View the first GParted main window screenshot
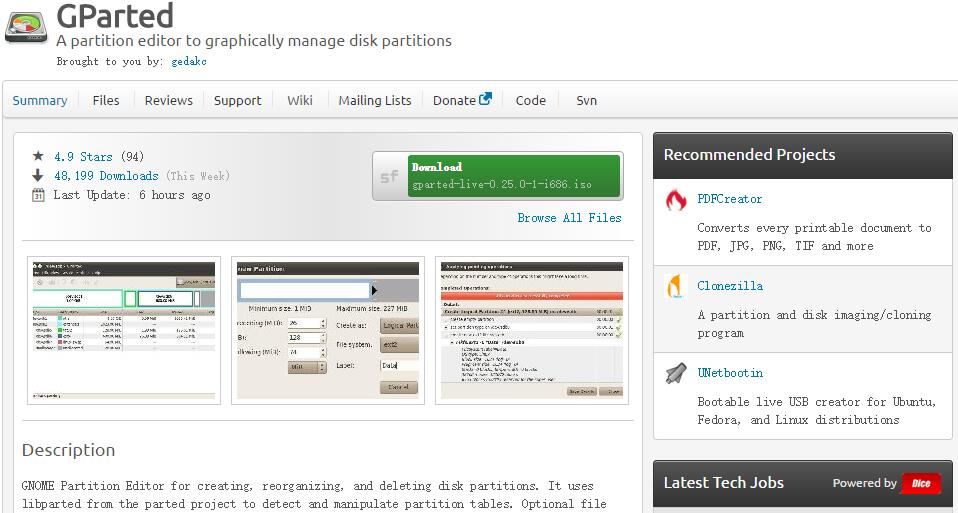Viewport: 958px width, 513px height. [122, 329]
